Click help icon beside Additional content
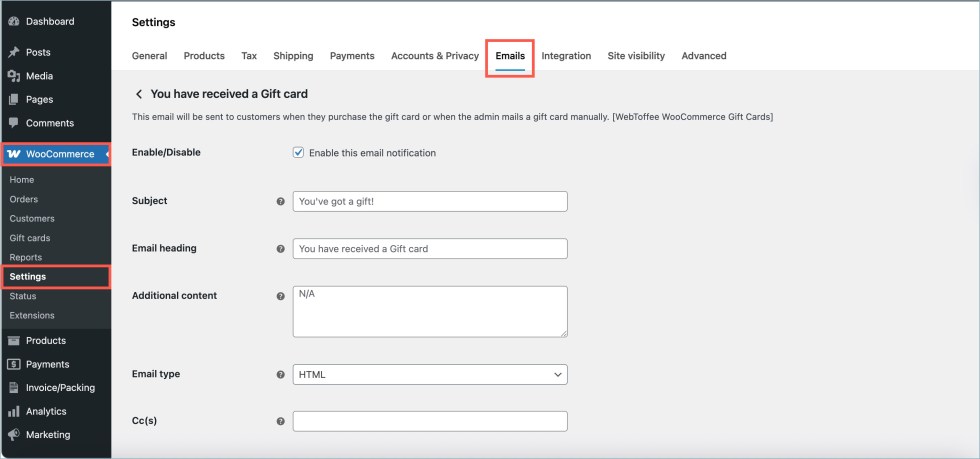This screenshot has width=980, height=459. click(281, 296)
